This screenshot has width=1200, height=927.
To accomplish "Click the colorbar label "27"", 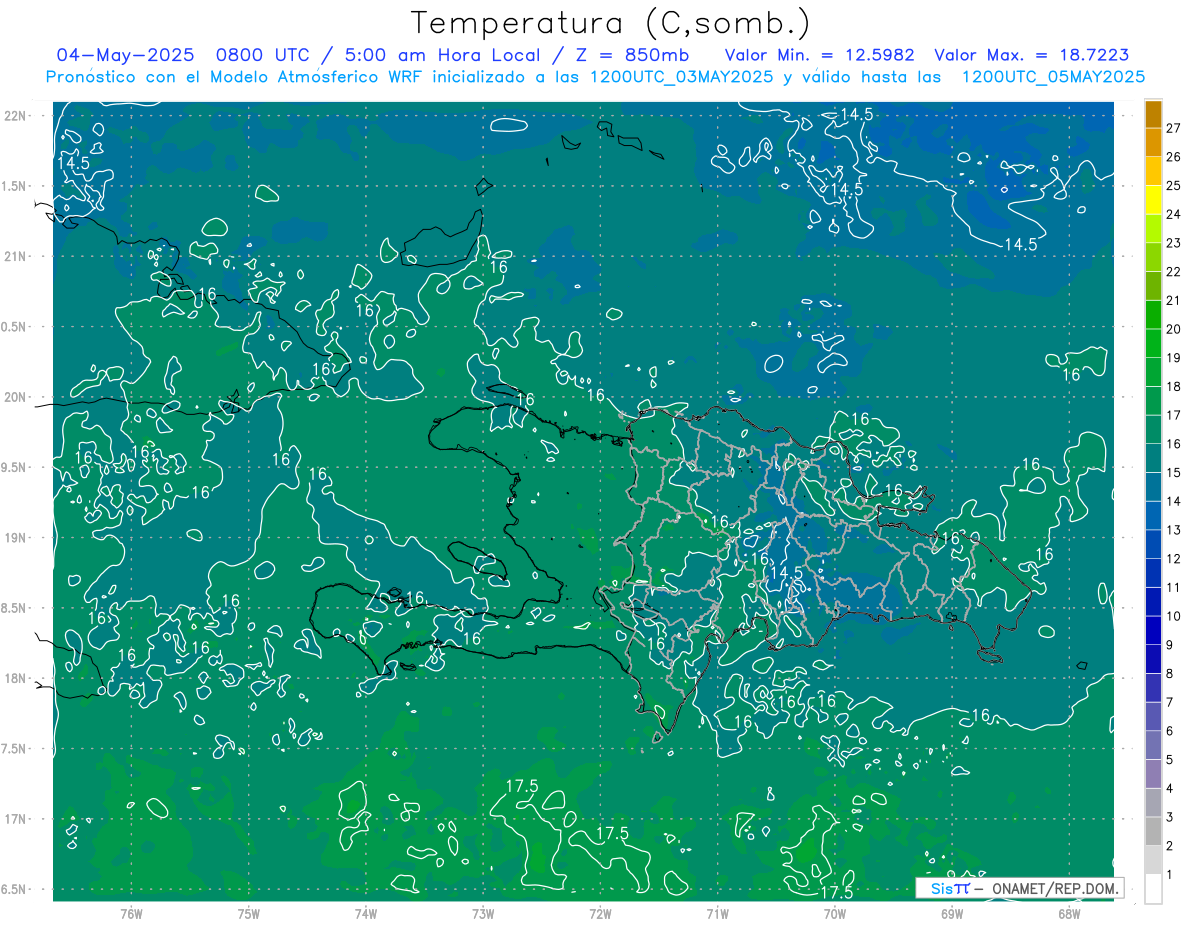I will coord(1174,127).
